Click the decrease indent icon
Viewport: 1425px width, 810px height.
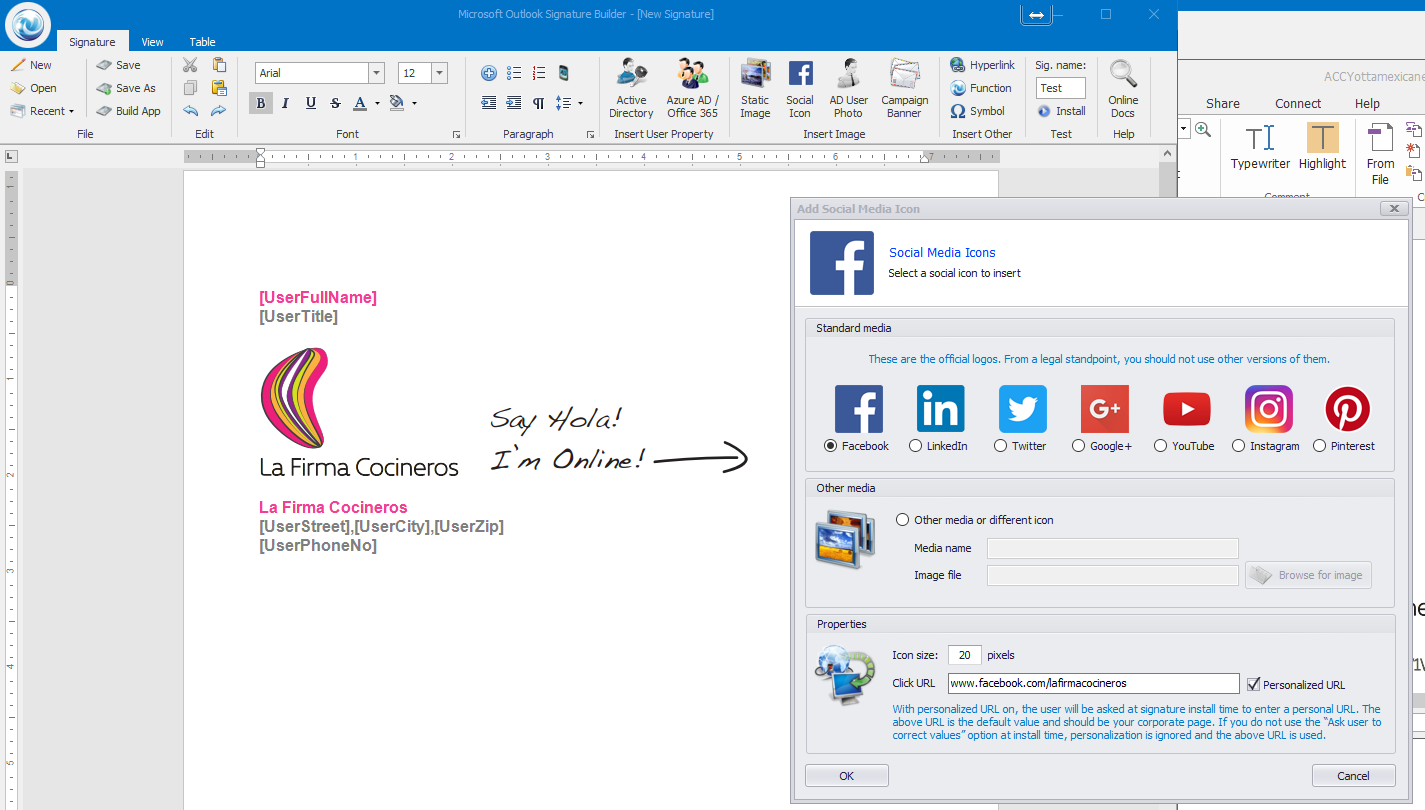489,103
